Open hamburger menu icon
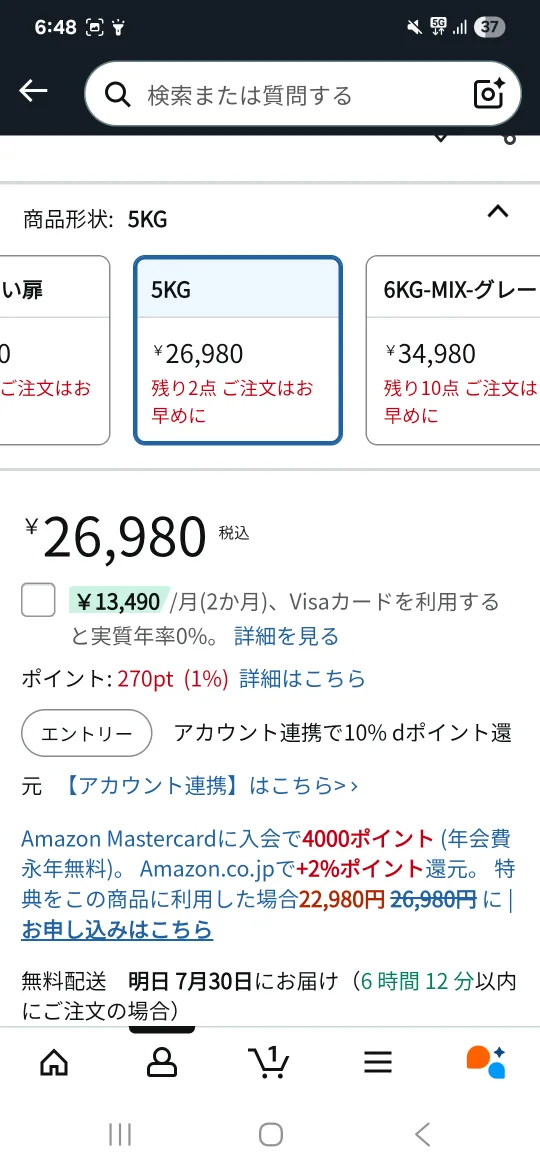Image resolution: width=540 pixels, height=1170 pixels. coord(378,1063)
